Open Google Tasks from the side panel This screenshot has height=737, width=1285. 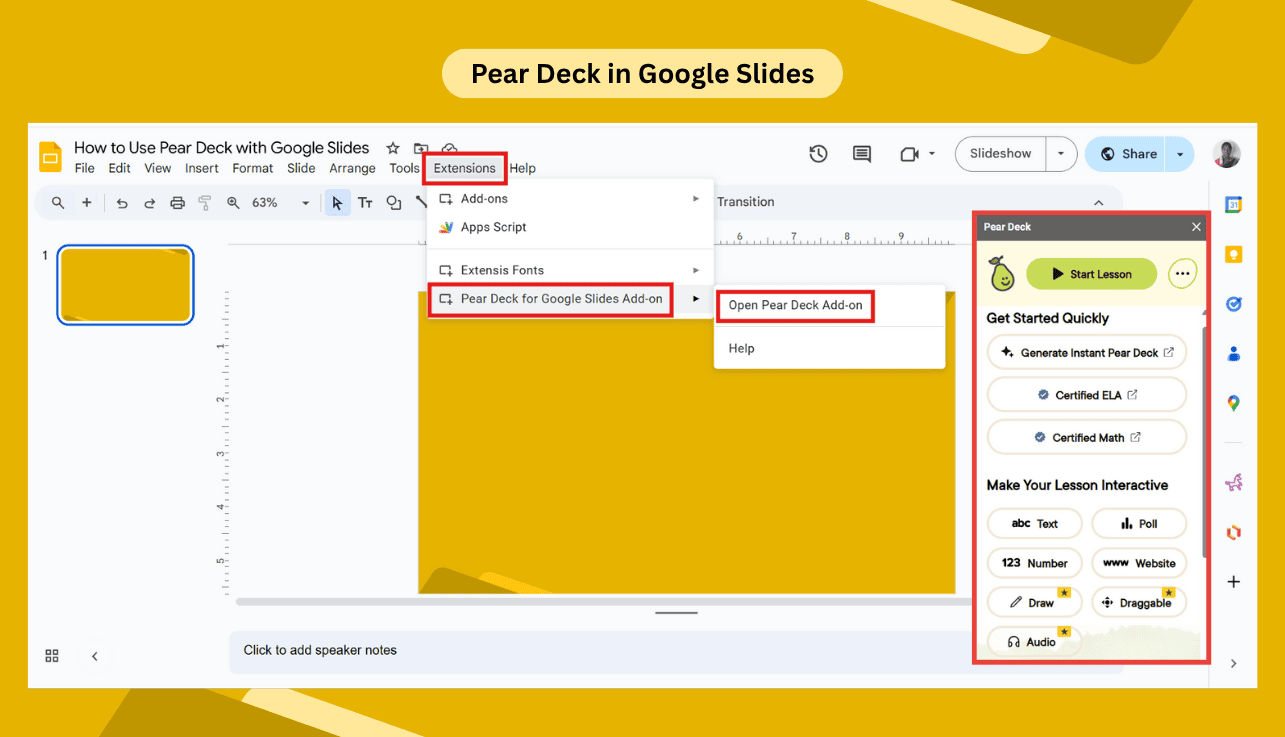(1233, 304)
